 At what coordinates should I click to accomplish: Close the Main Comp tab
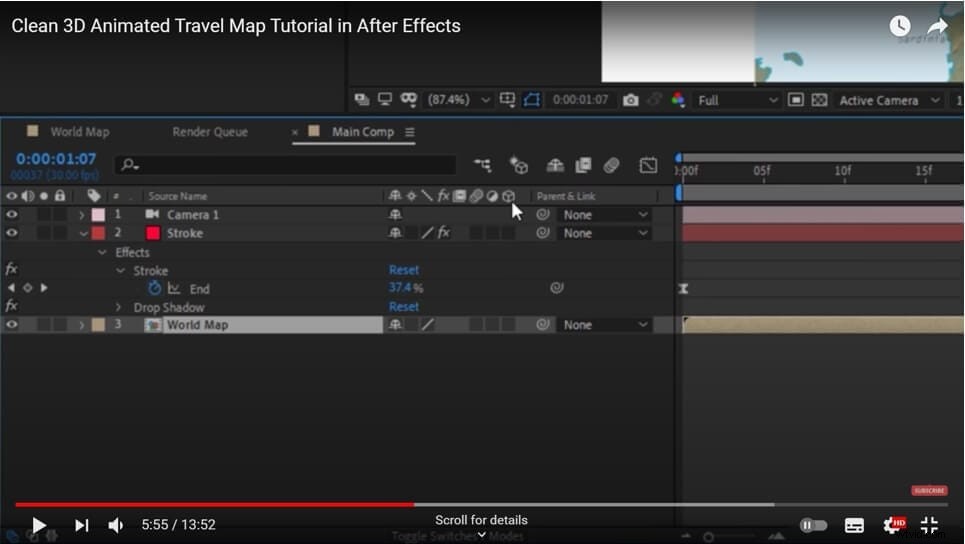pyautogui.click(x=295, y=132)
